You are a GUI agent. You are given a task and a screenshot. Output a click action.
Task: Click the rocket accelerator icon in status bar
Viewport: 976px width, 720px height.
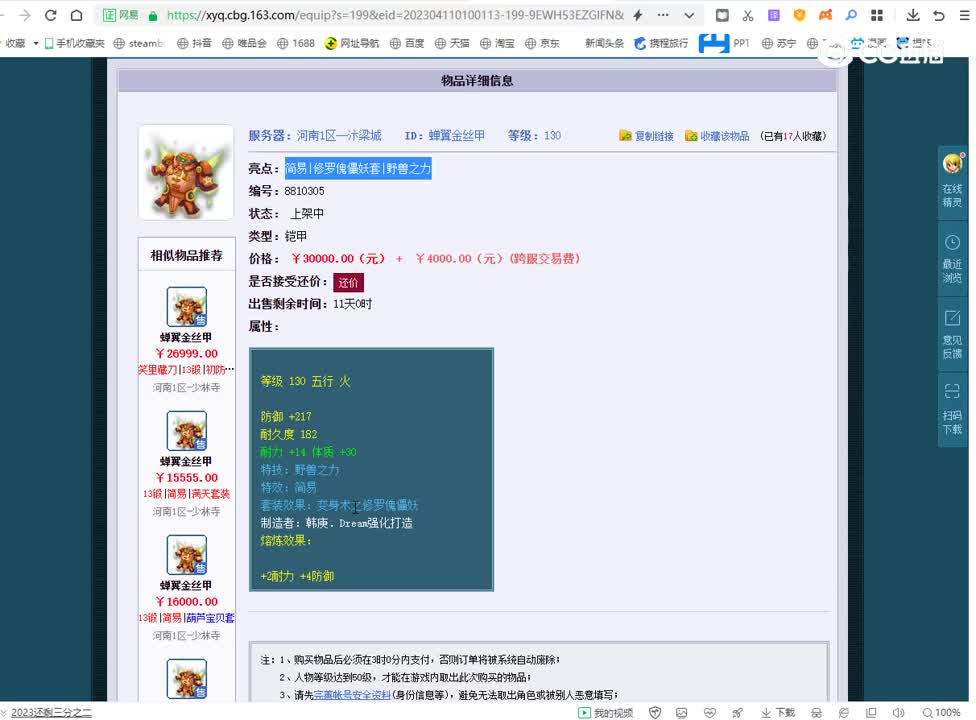(x=737, y=713)
